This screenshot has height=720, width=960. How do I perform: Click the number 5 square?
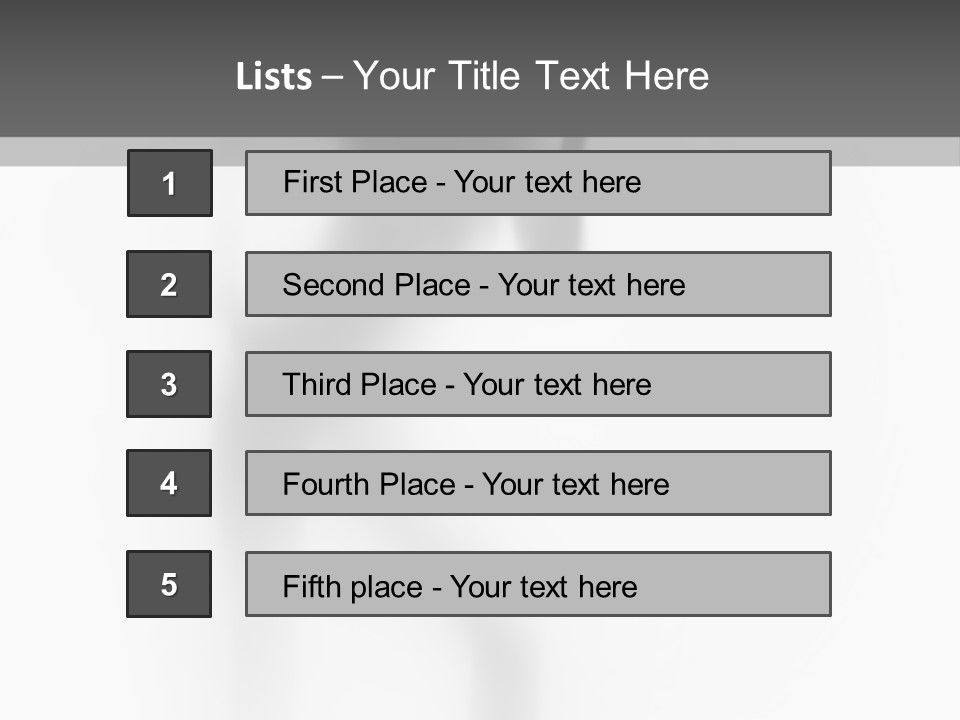169,584
